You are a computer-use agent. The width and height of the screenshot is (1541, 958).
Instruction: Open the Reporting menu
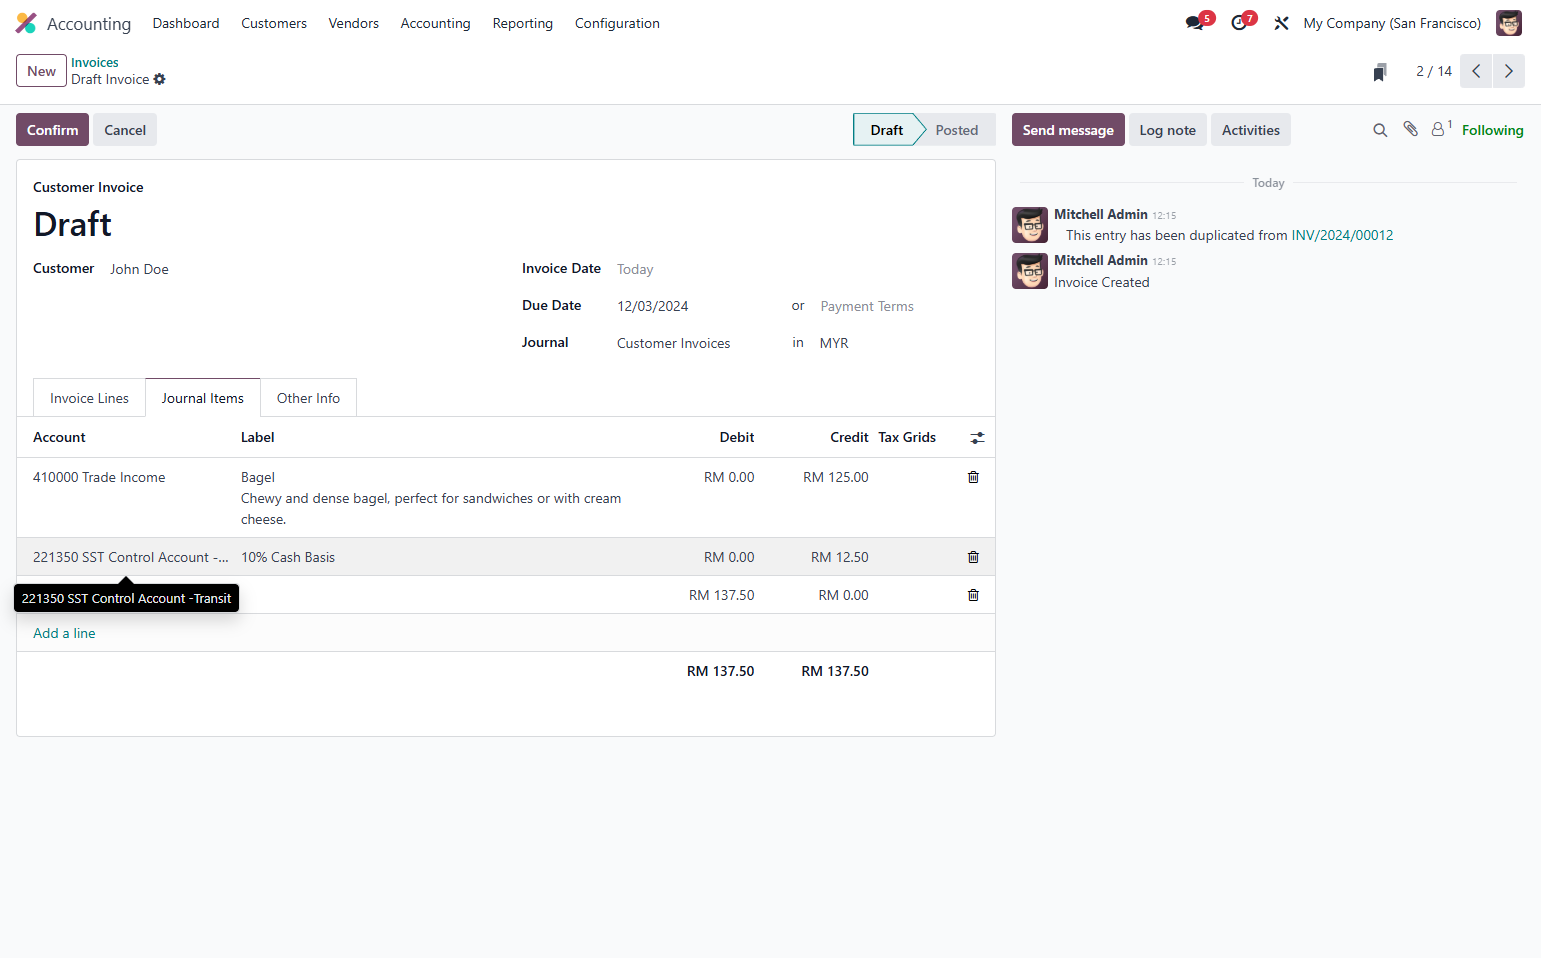pos(522,23)
